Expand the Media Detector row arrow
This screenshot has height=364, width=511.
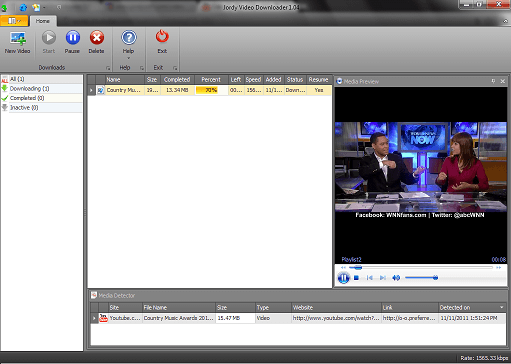coord(94,318)
